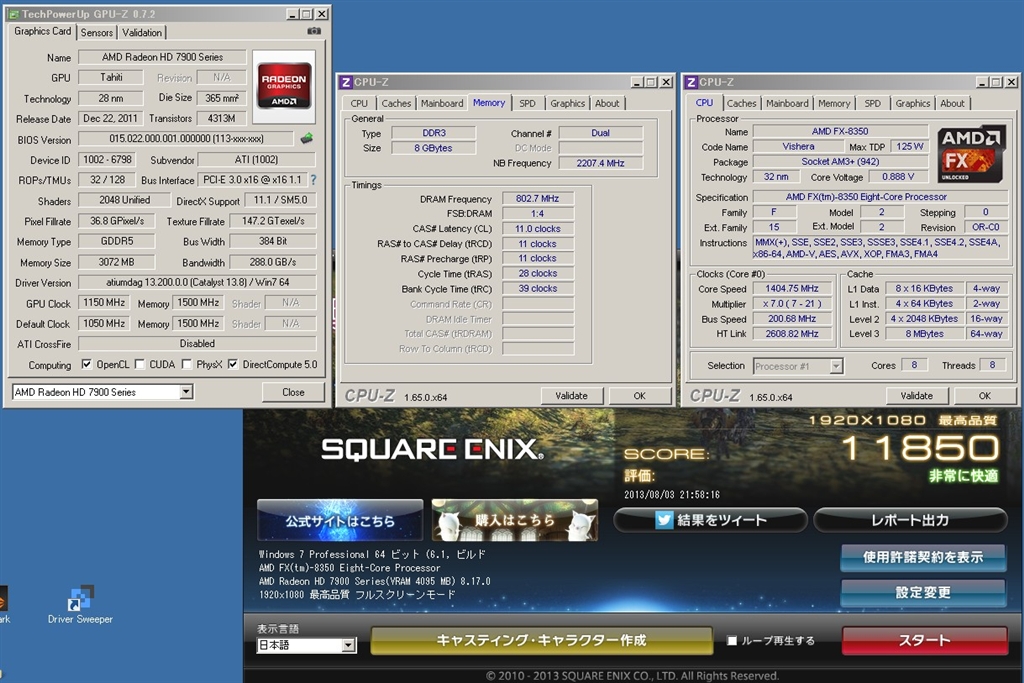Open the Mainboard tab in CPU-Z CPU window

[x=787, y=103]
